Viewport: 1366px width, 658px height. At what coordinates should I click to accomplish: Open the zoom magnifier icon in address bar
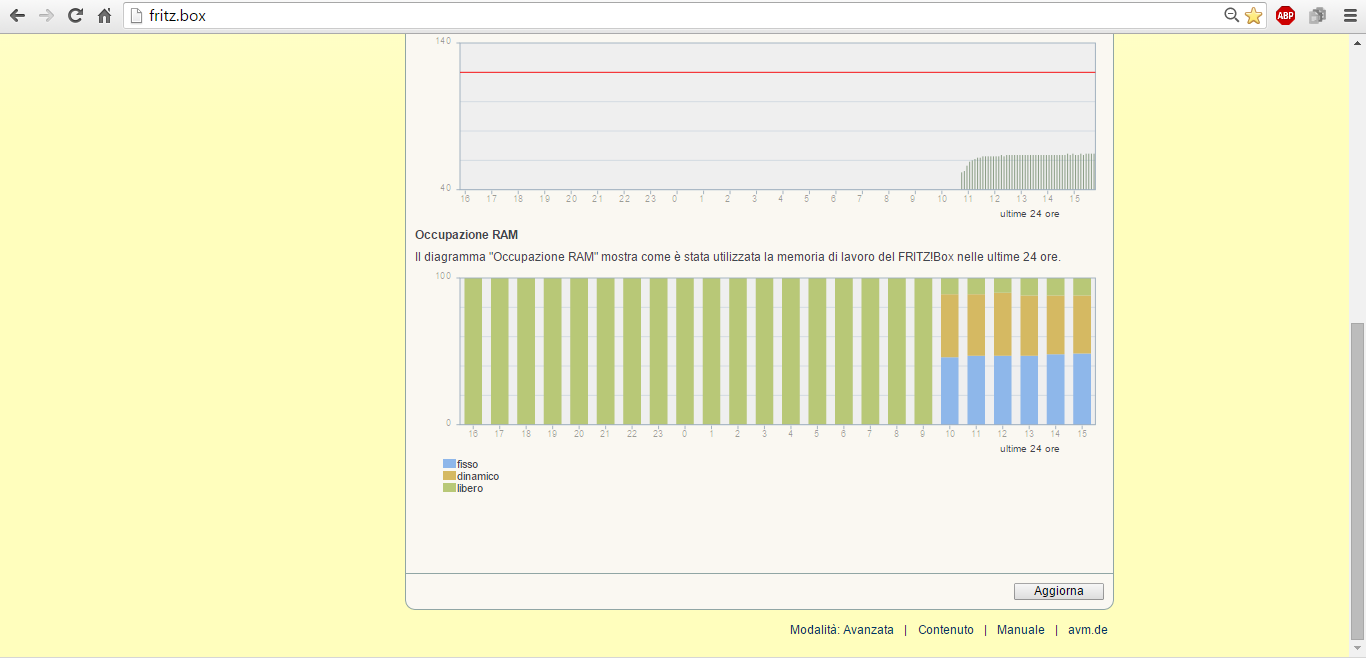point(1232,16)
